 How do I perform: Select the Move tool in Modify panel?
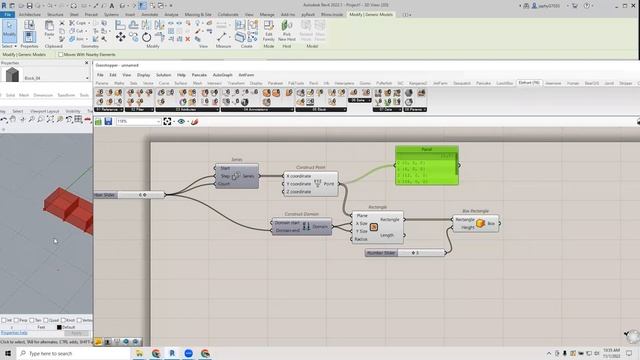pyautogui.click(x=120, y=38)
